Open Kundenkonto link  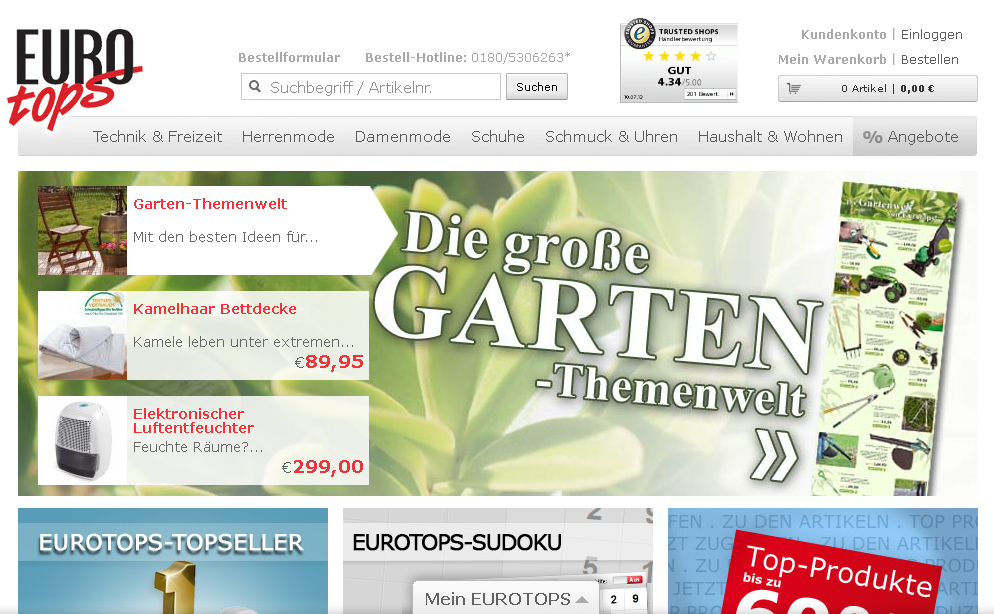point(843,35)
